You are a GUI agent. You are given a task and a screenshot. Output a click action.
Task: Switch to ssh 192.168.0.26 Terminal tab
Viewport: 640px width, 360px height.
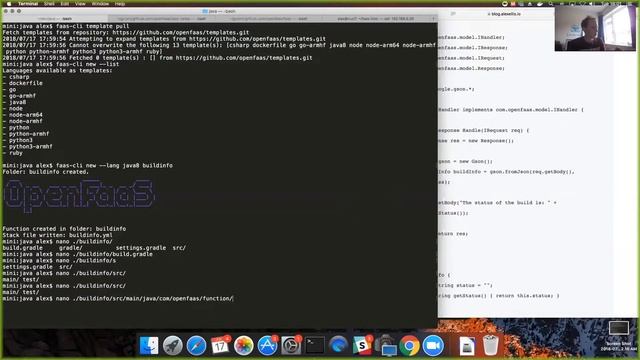coord(376,18)
